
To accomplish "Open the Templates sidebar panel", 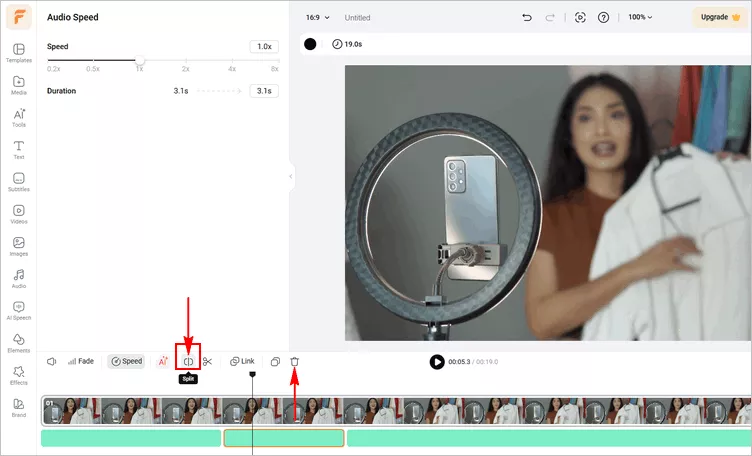I will [x=19, y=53].
